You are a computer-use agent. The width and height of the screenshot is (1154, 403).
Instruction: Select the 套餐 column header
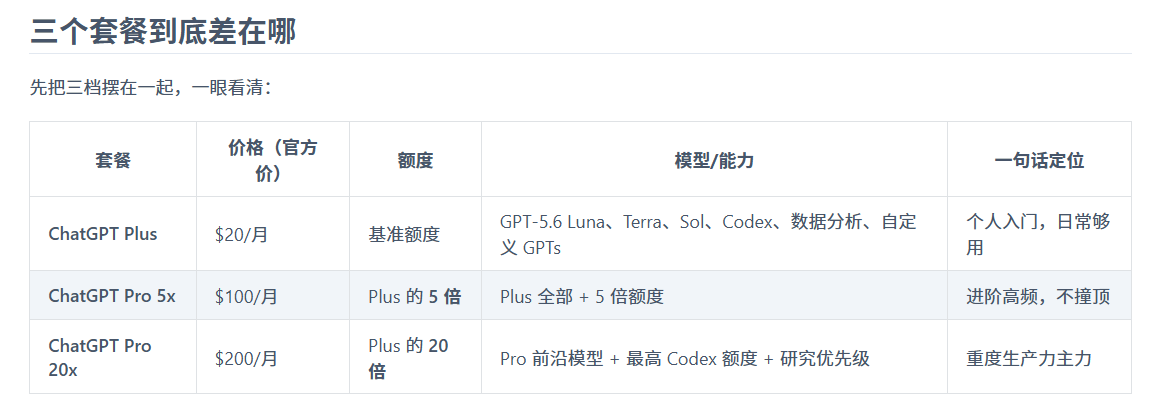point(113,160)
